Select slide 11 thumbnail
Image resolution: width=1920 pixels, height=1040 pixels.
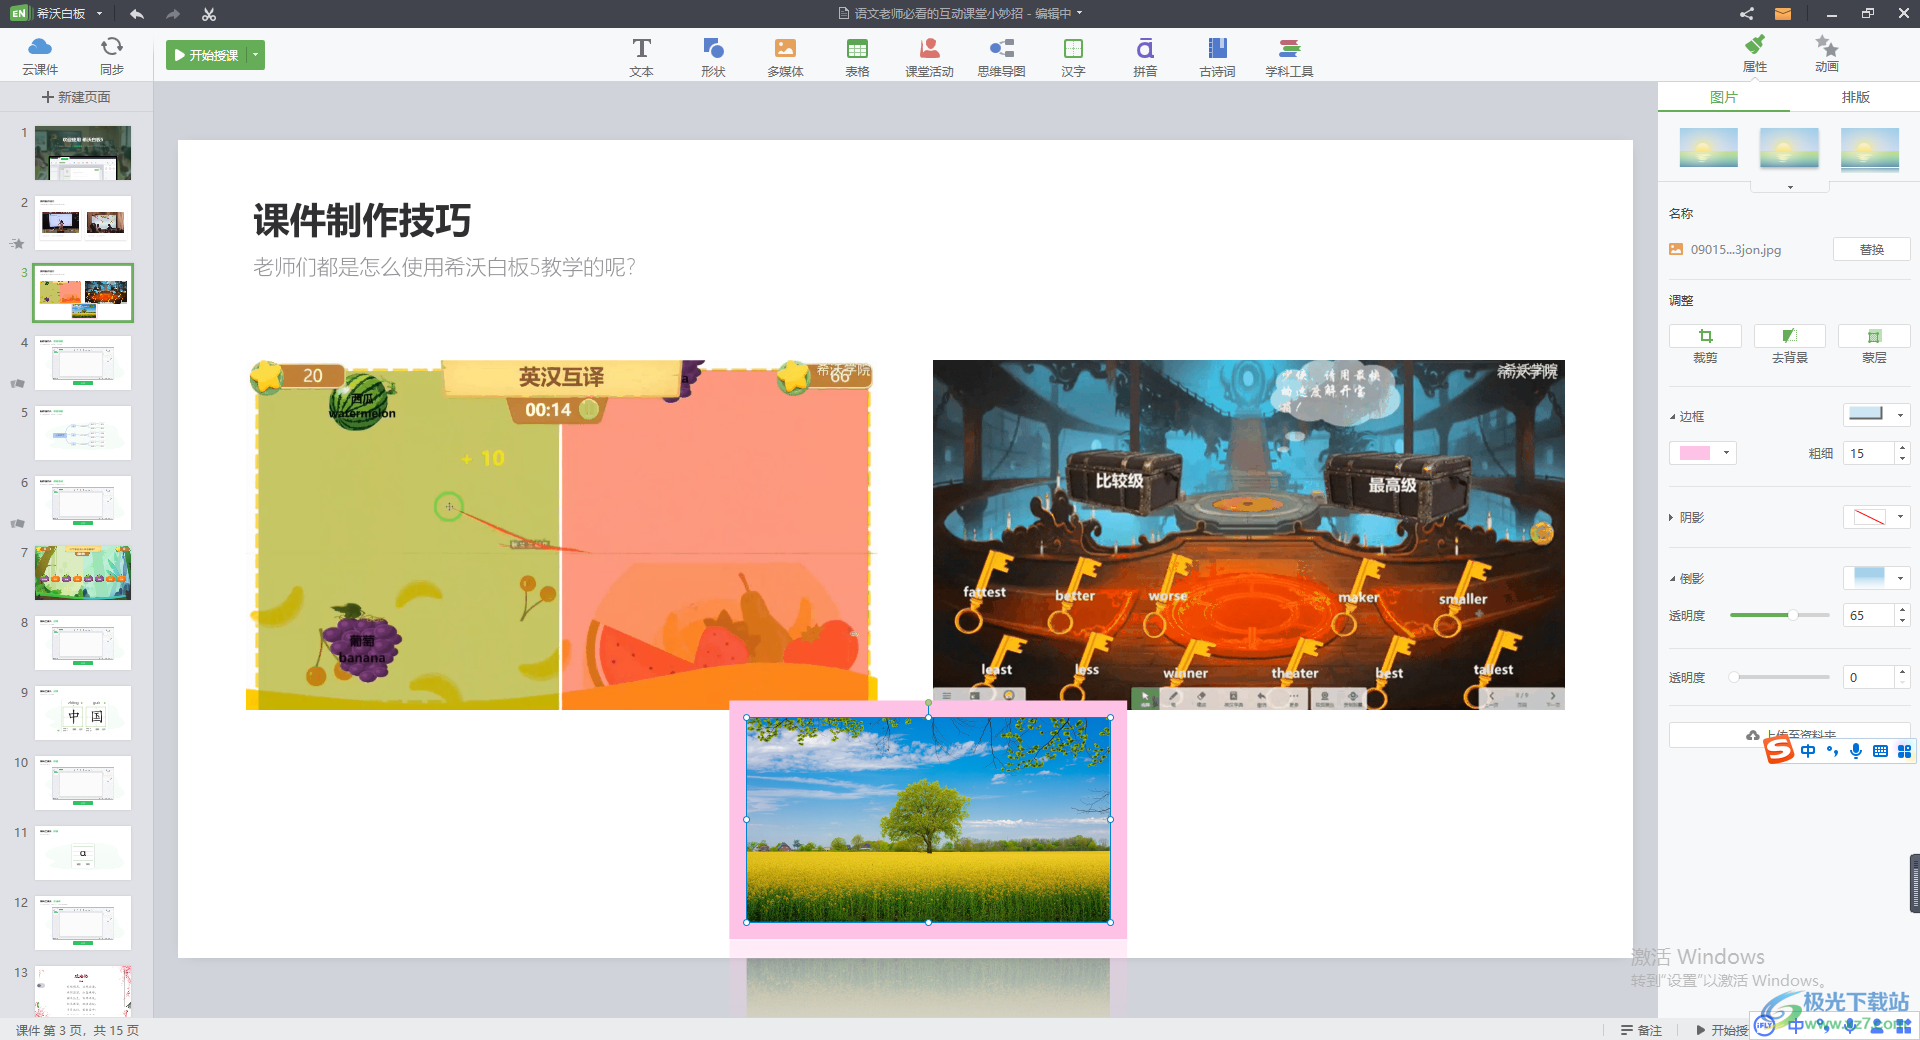point(83,853)
